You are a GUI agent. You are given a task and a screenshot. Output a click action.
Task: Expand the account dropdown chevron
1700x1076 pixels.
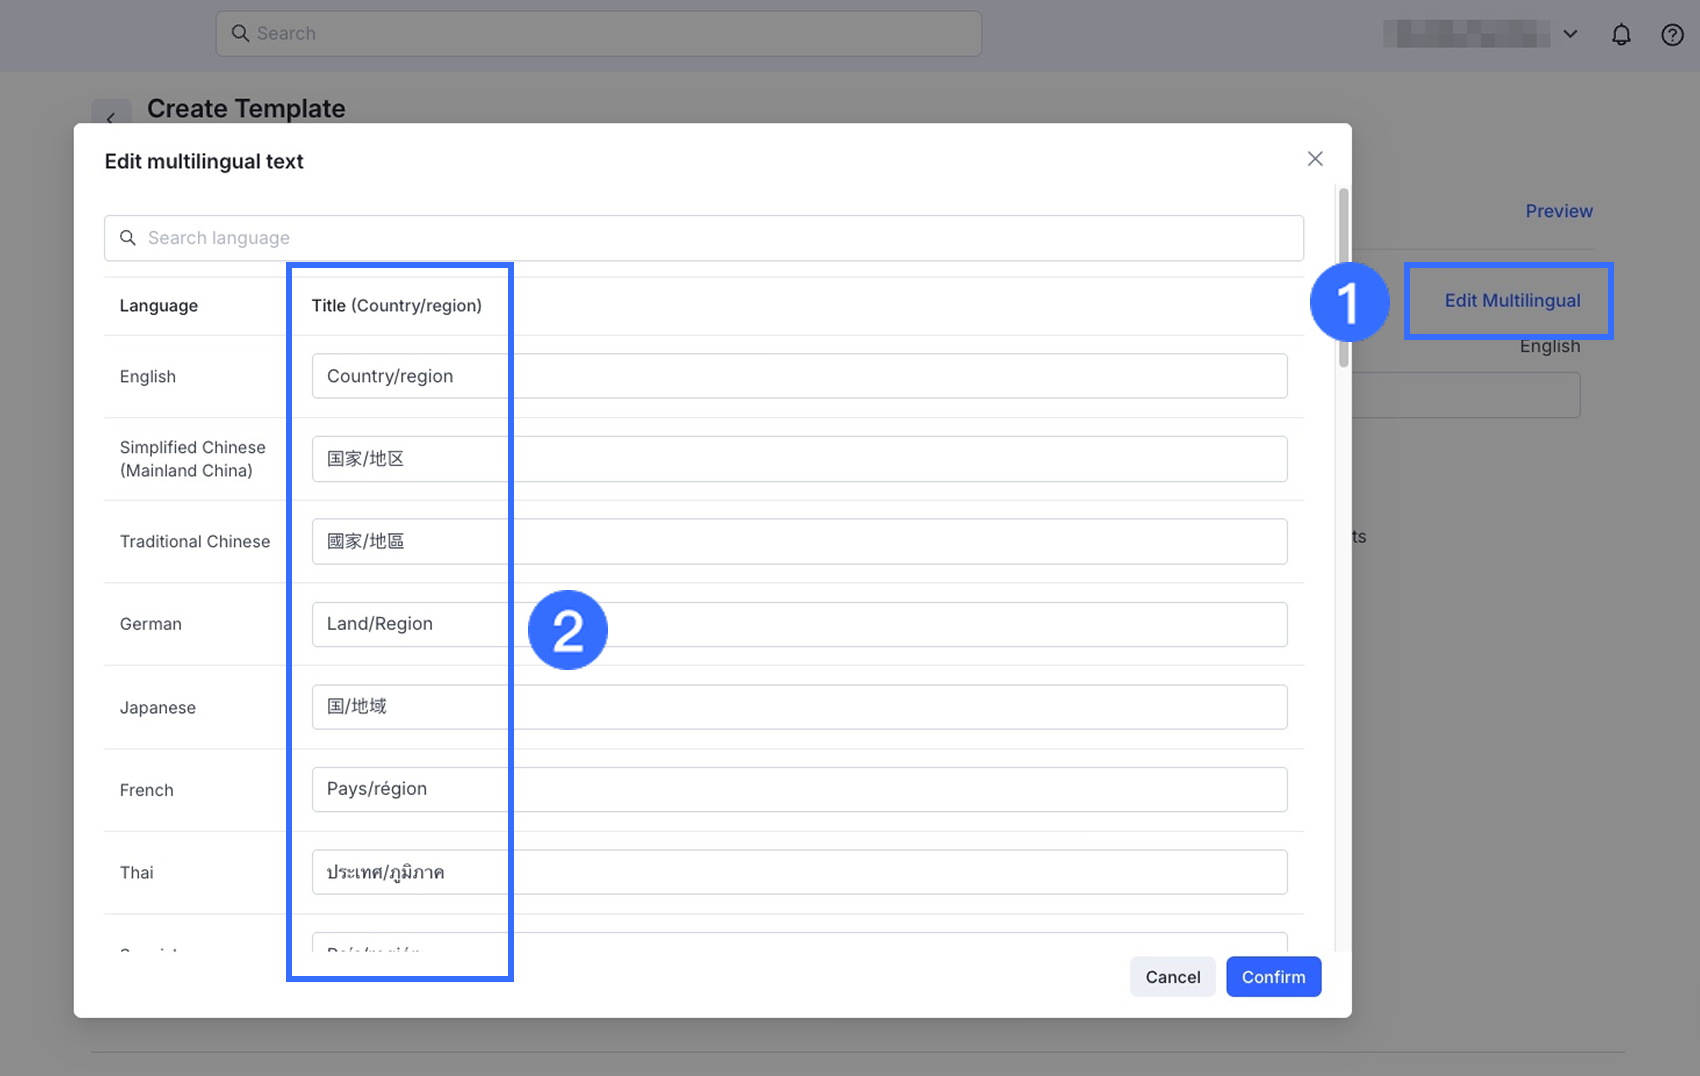coord(1570,34)
